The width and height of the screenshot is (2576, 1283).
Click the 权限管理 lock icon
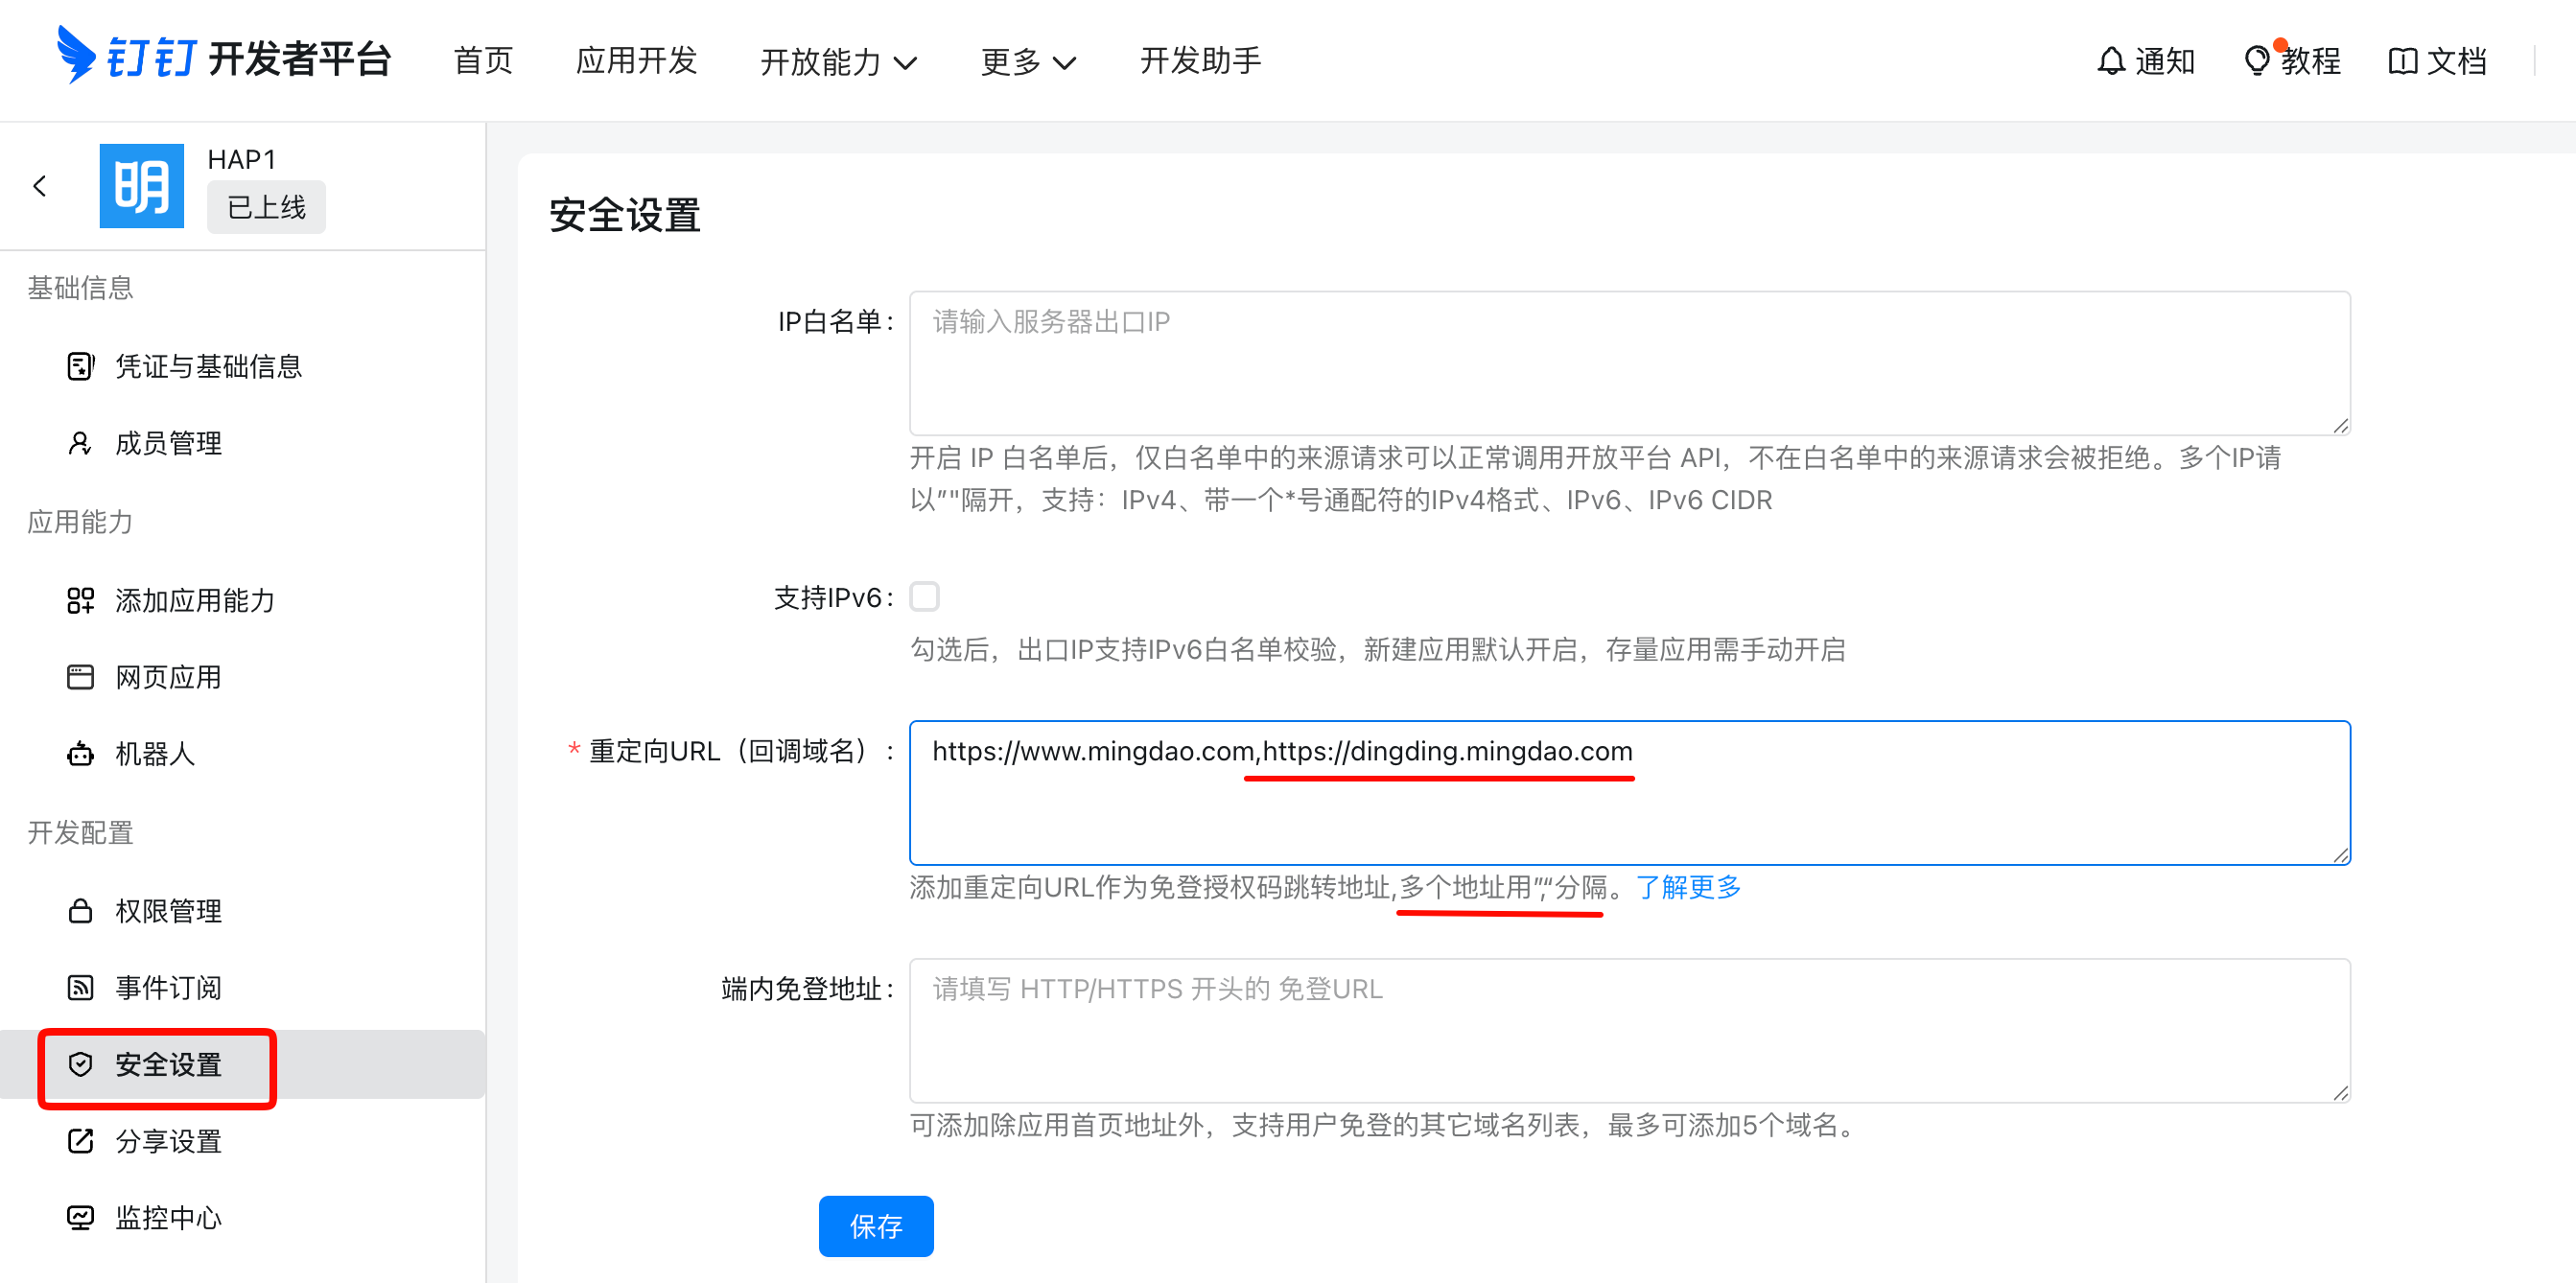(80, 911)
